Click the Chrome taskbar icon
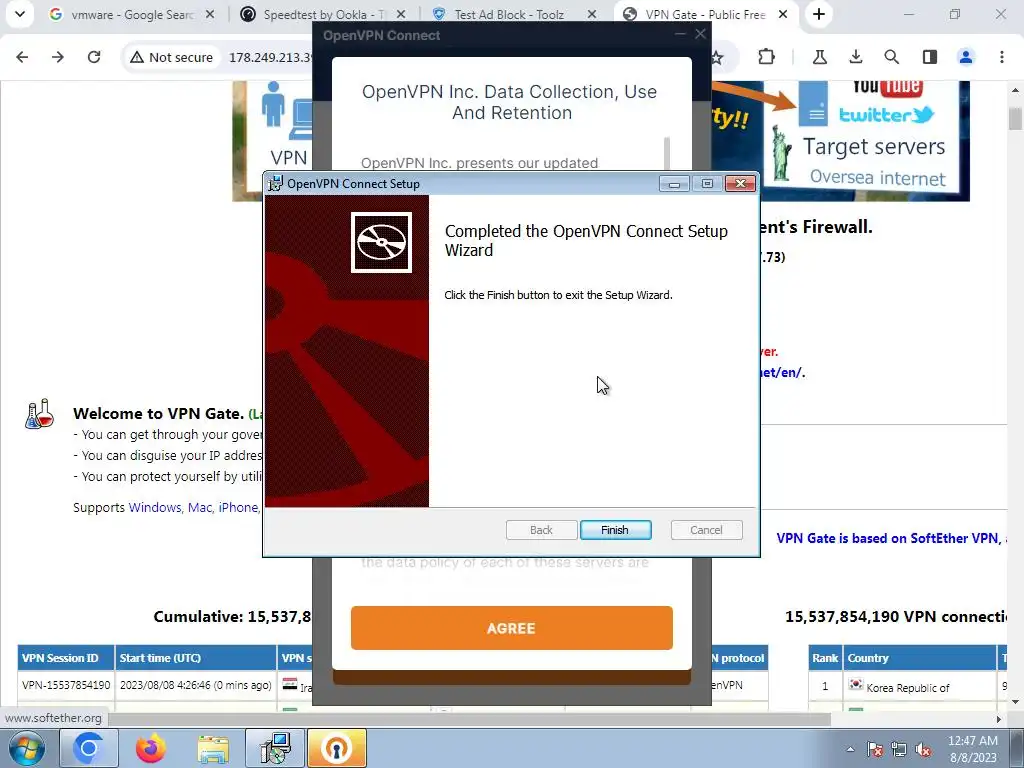The width and height of the screenshot is (1024, 768). 89,748
